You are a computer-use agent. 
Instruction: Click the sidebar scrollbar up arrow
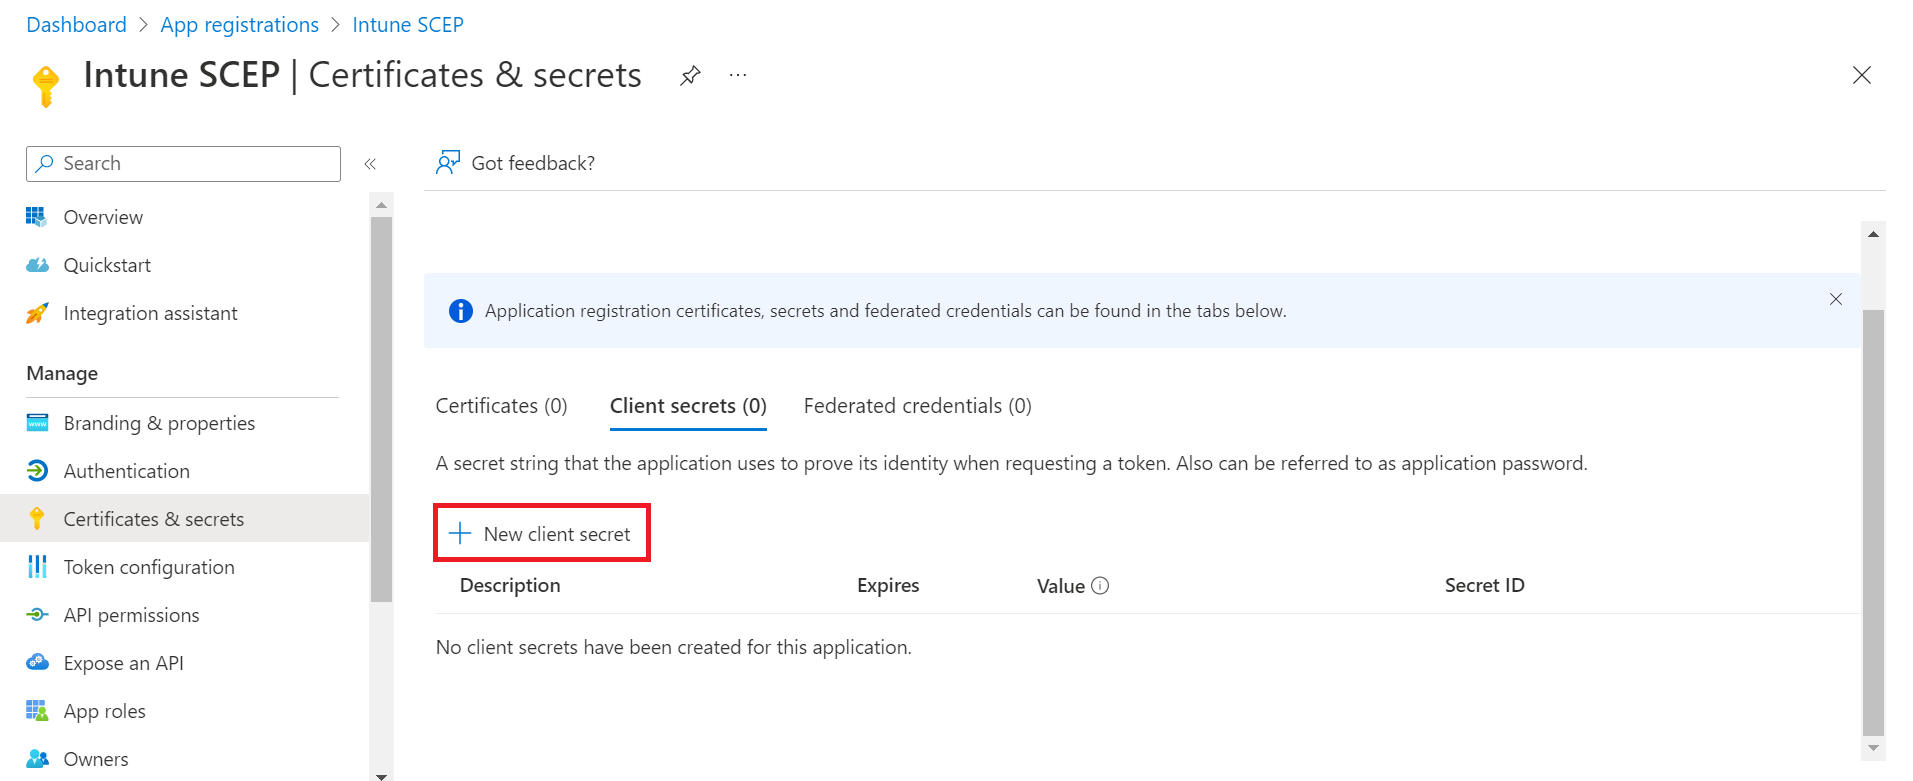(x=381, y=204)
